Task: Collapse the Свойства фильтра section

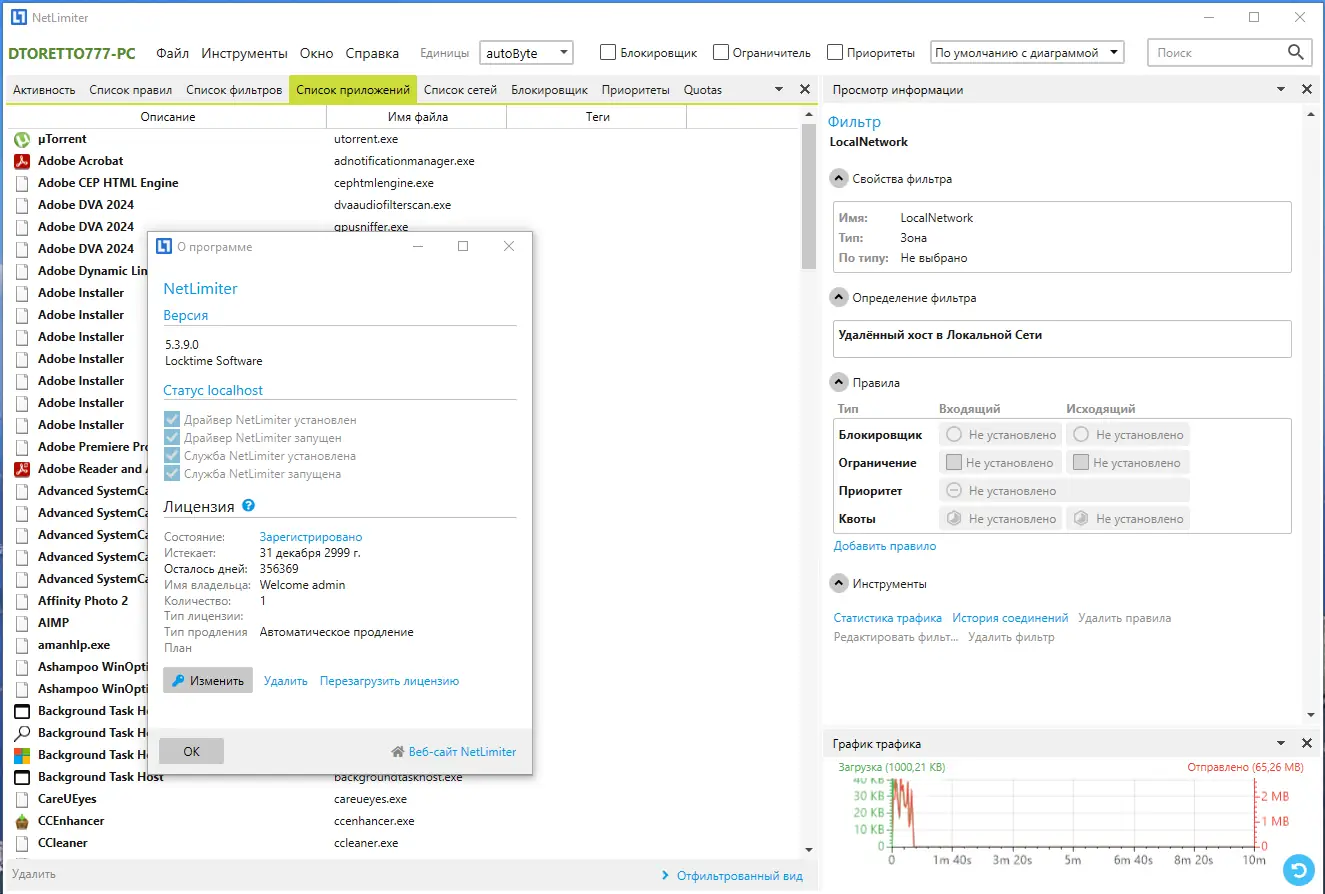Action: click(x=839, y=179)
